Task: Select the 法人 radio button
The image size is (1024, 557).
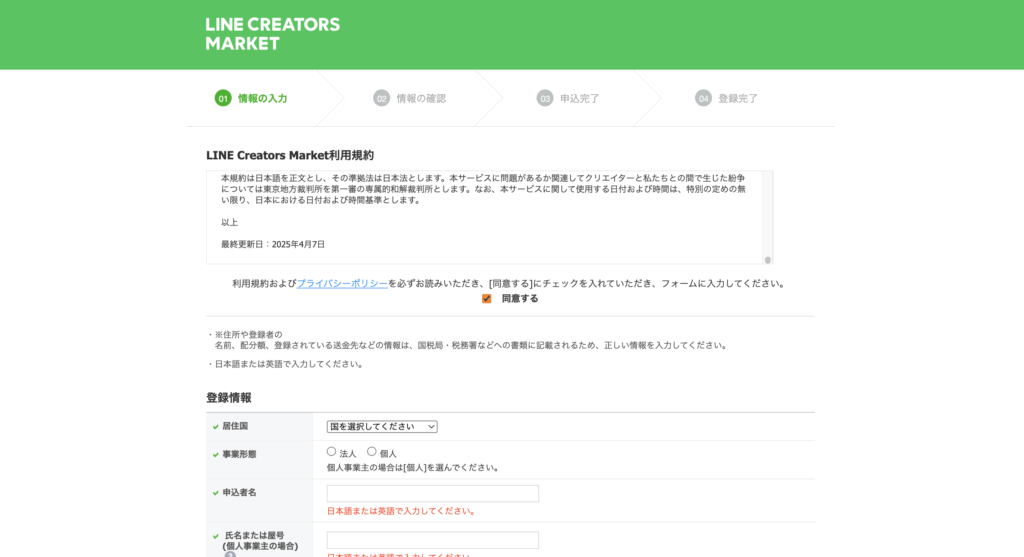Action: (x=332, y=452)
